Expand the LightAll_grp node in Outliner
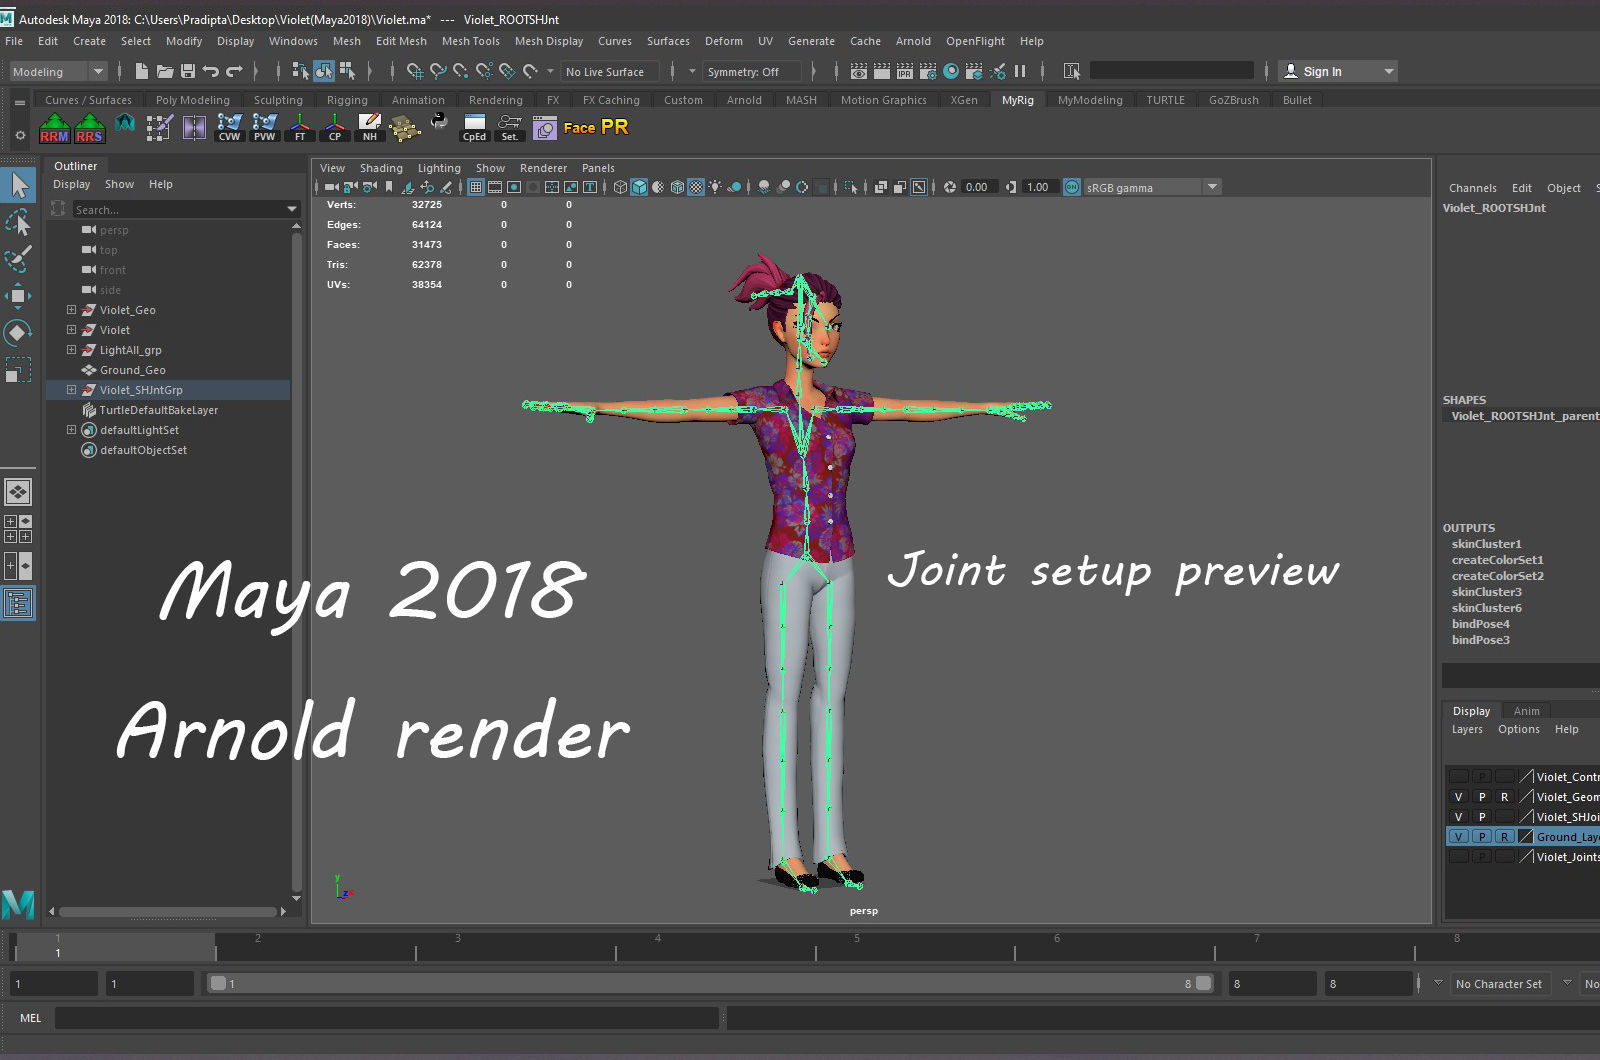The width and height of the screenshot is (1600, 1060). tap(71, 350)
